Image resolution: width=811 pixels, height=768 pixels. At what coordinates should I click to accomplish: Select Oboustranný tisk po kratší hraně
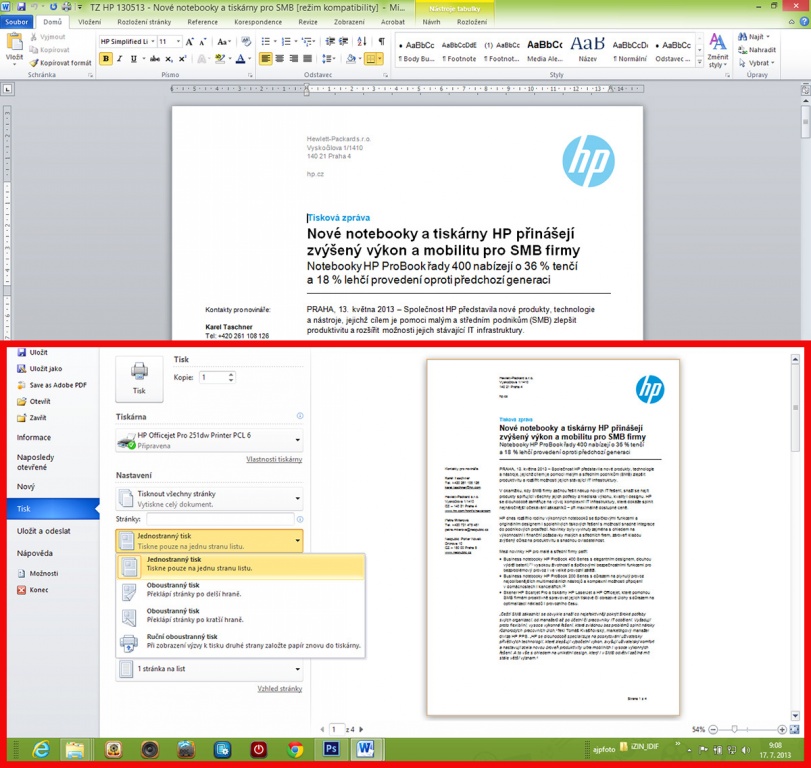click(241, 617)
